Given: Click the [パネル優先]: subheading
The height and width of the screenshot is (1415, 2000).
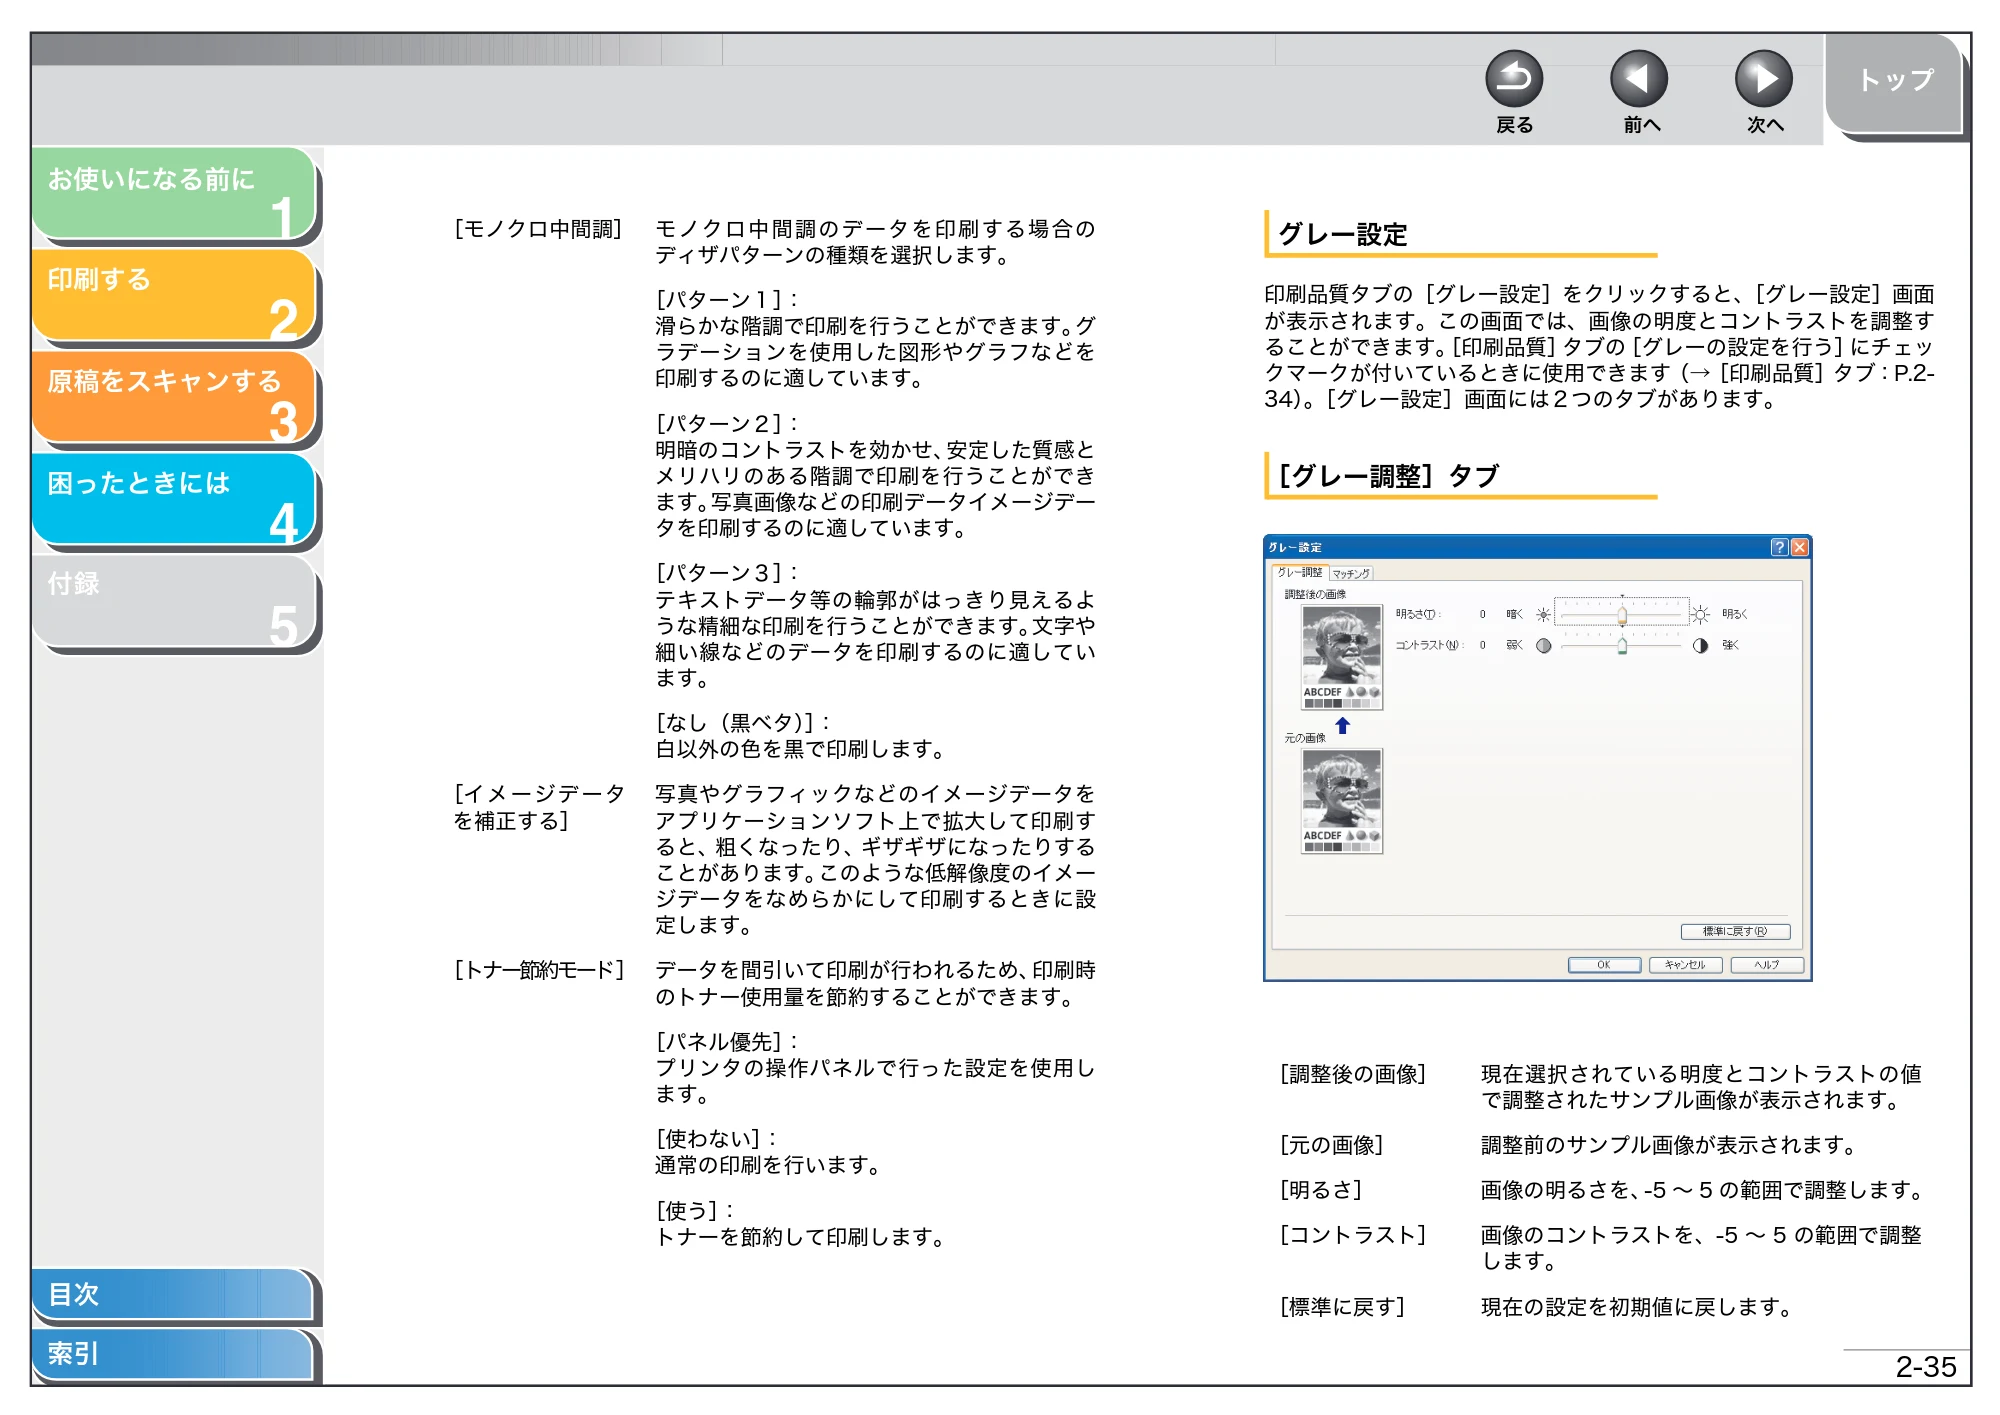Looking at the screenshot, I should [726, 1042].
